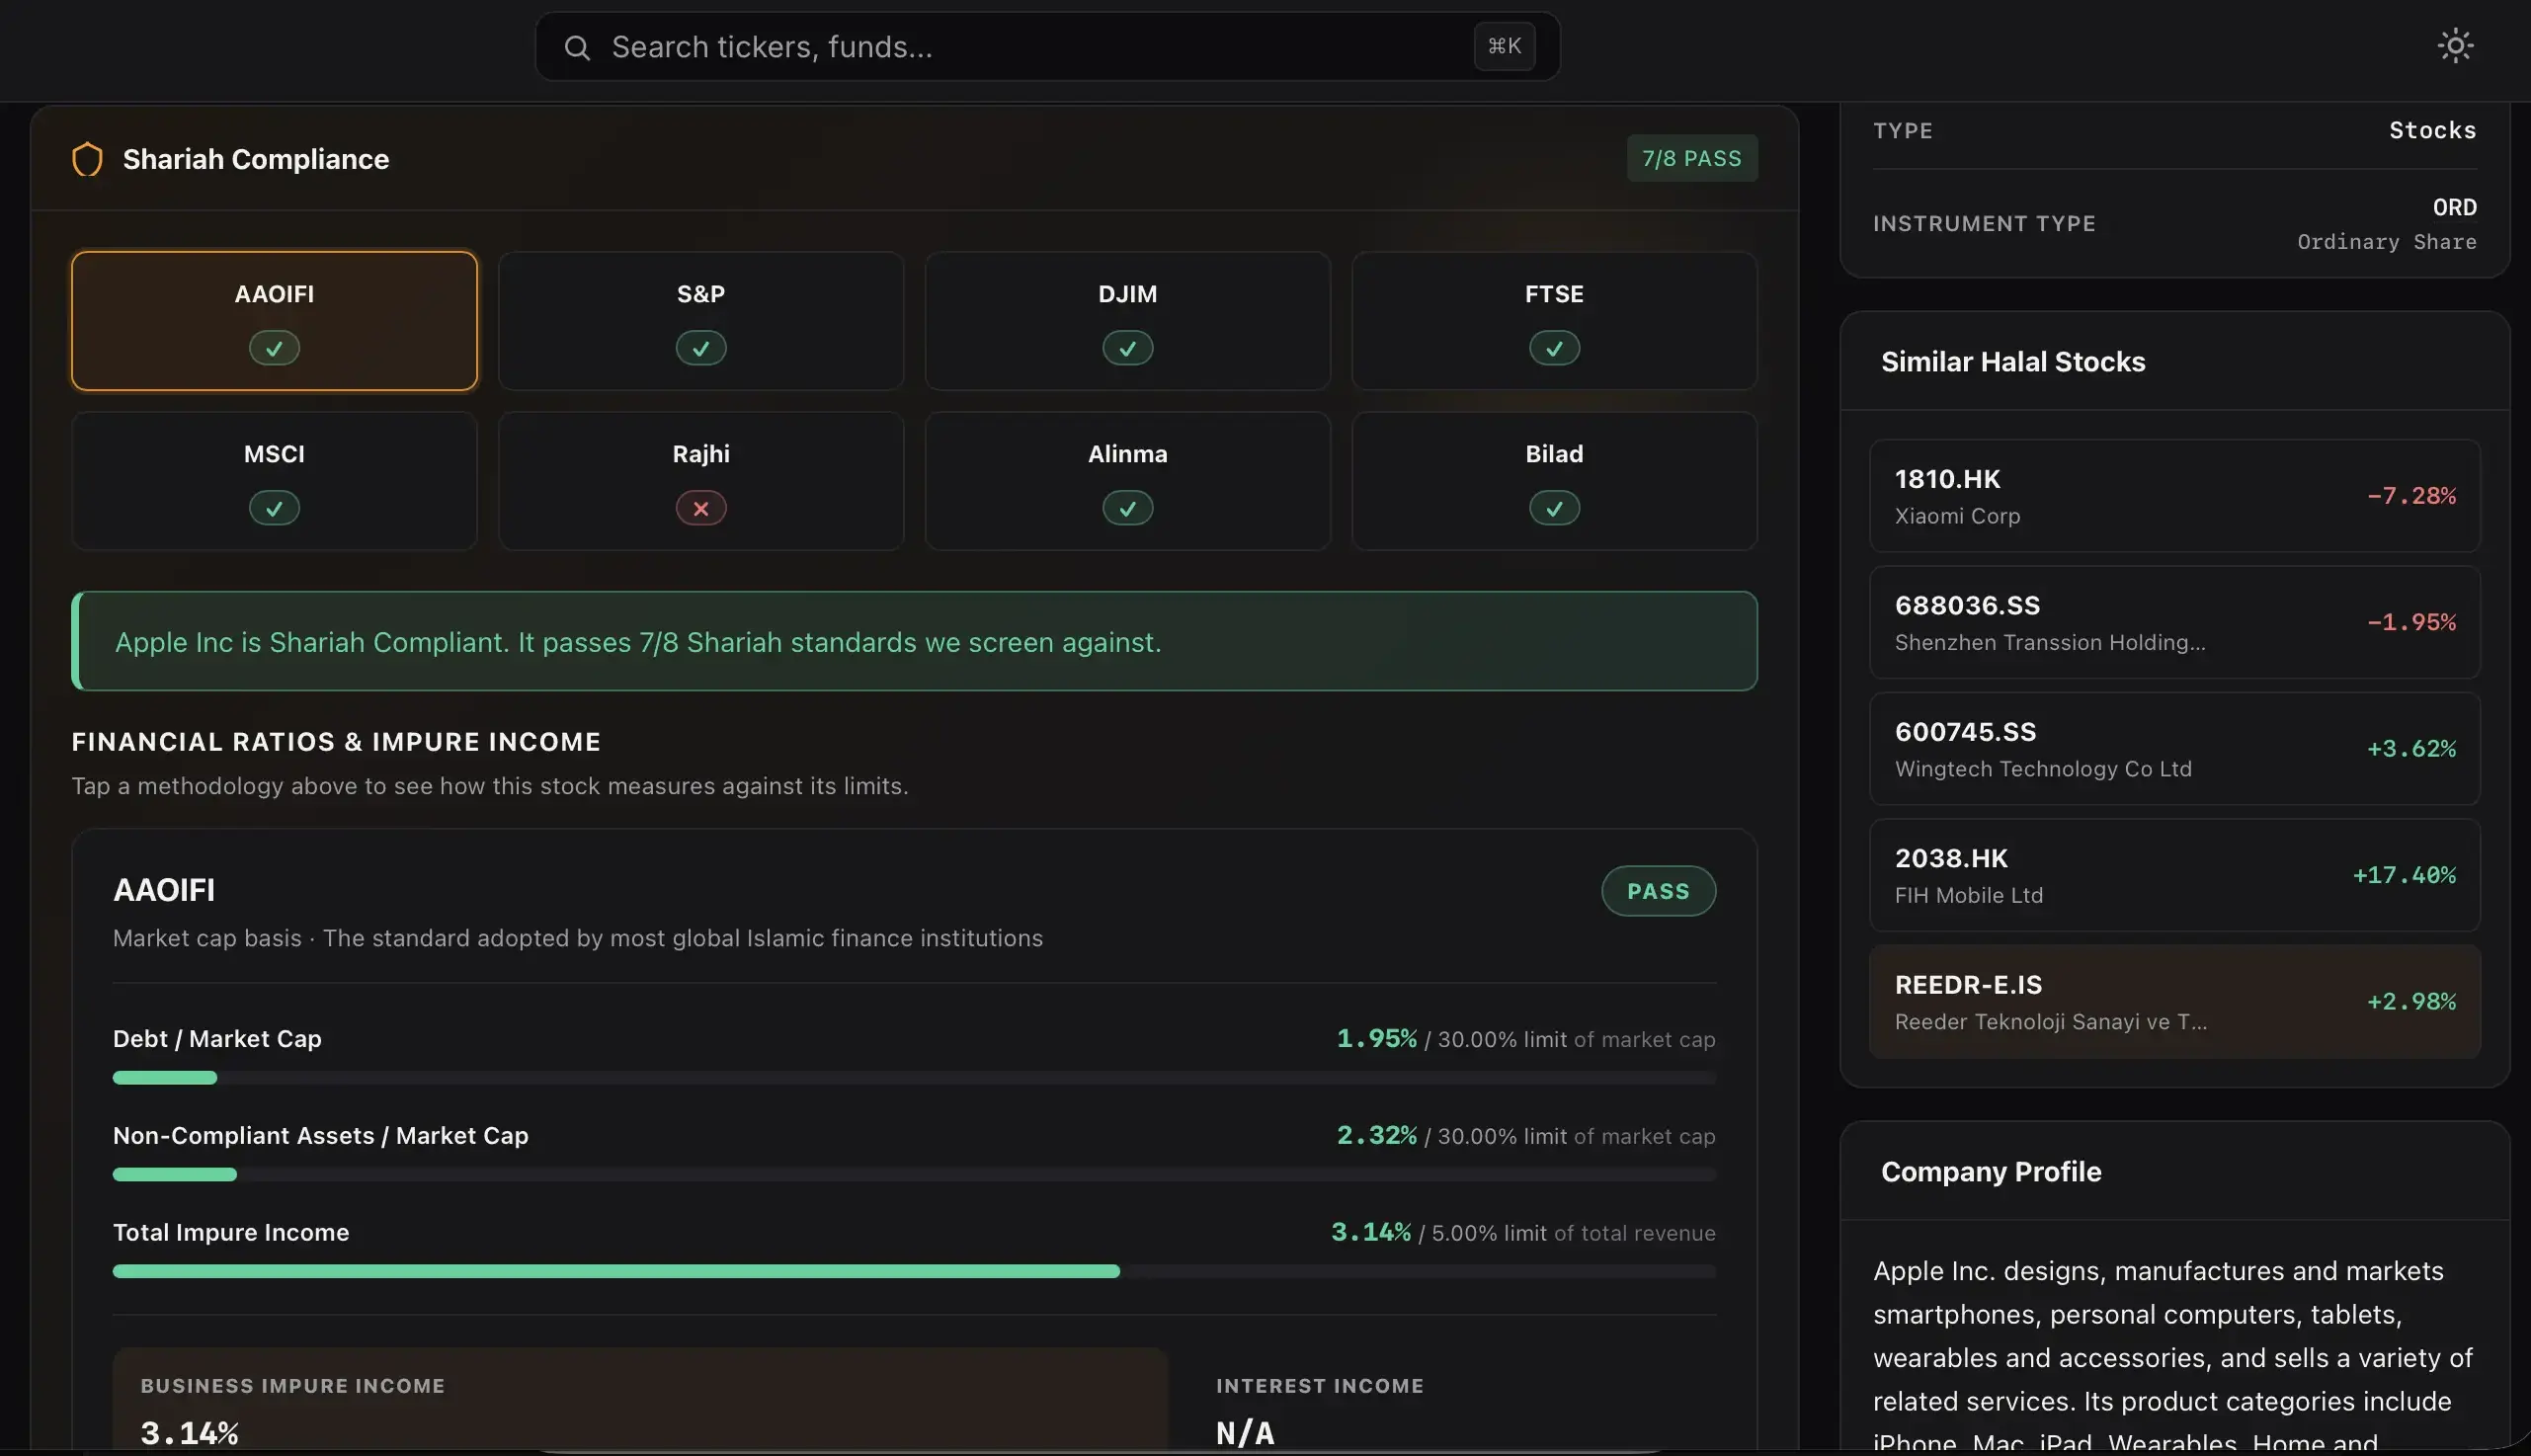This screenshot has width=2531, height=1456.
Task: Click the Shariah Compliance shield icon
Action: click(87, 159)
